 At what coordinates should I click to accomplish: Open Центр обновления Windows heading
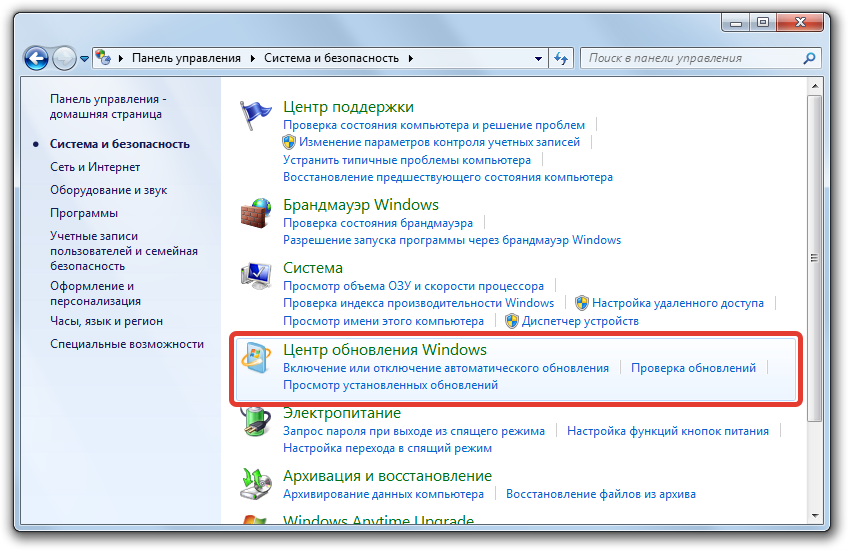[385, 350]
